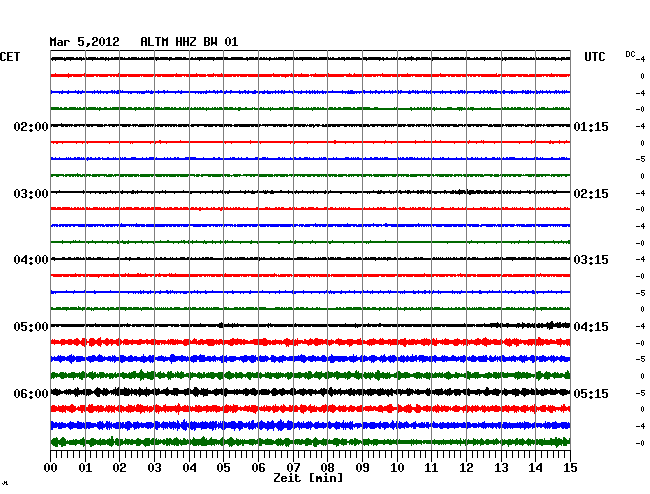Click the 05:15 UTC time label
Screen dimensions: 650x494
(591, 393)
